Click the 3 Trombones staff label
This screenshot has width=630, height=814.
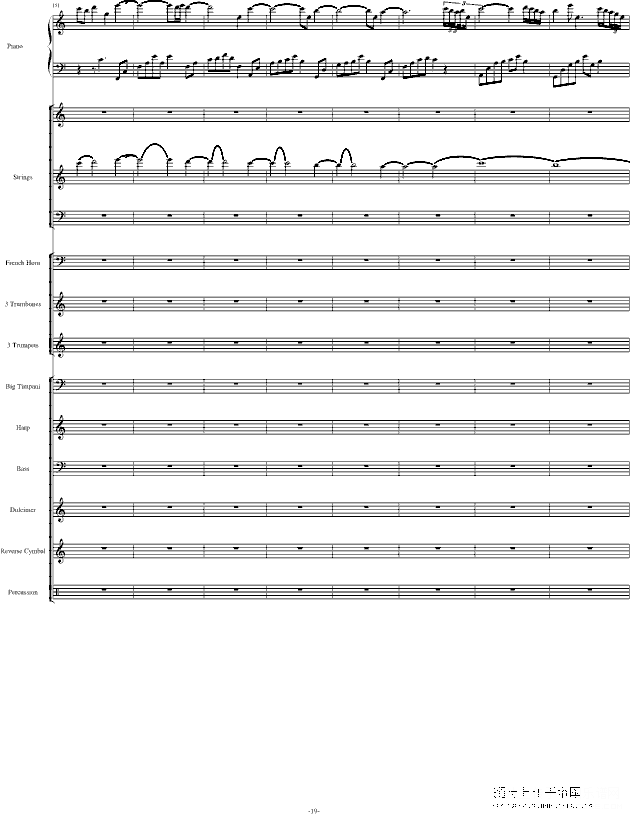tap(23, 304)
